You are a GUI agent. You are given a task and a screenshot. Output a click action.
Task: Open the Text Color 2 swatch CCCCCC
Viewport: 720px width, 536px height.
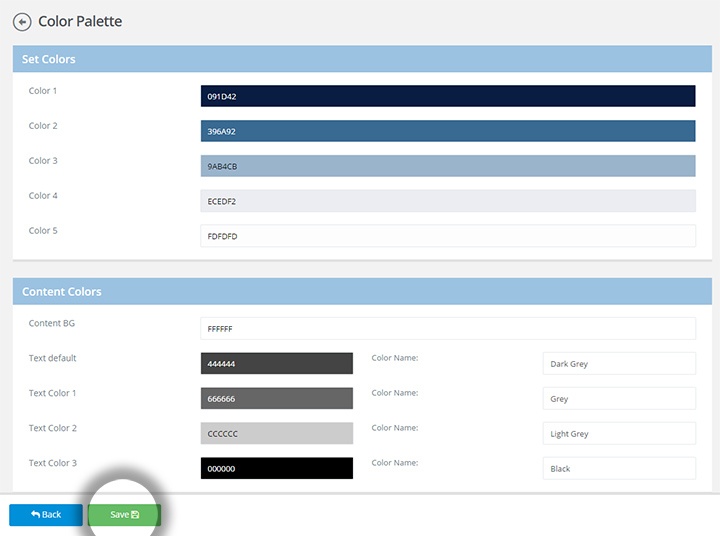276,433
